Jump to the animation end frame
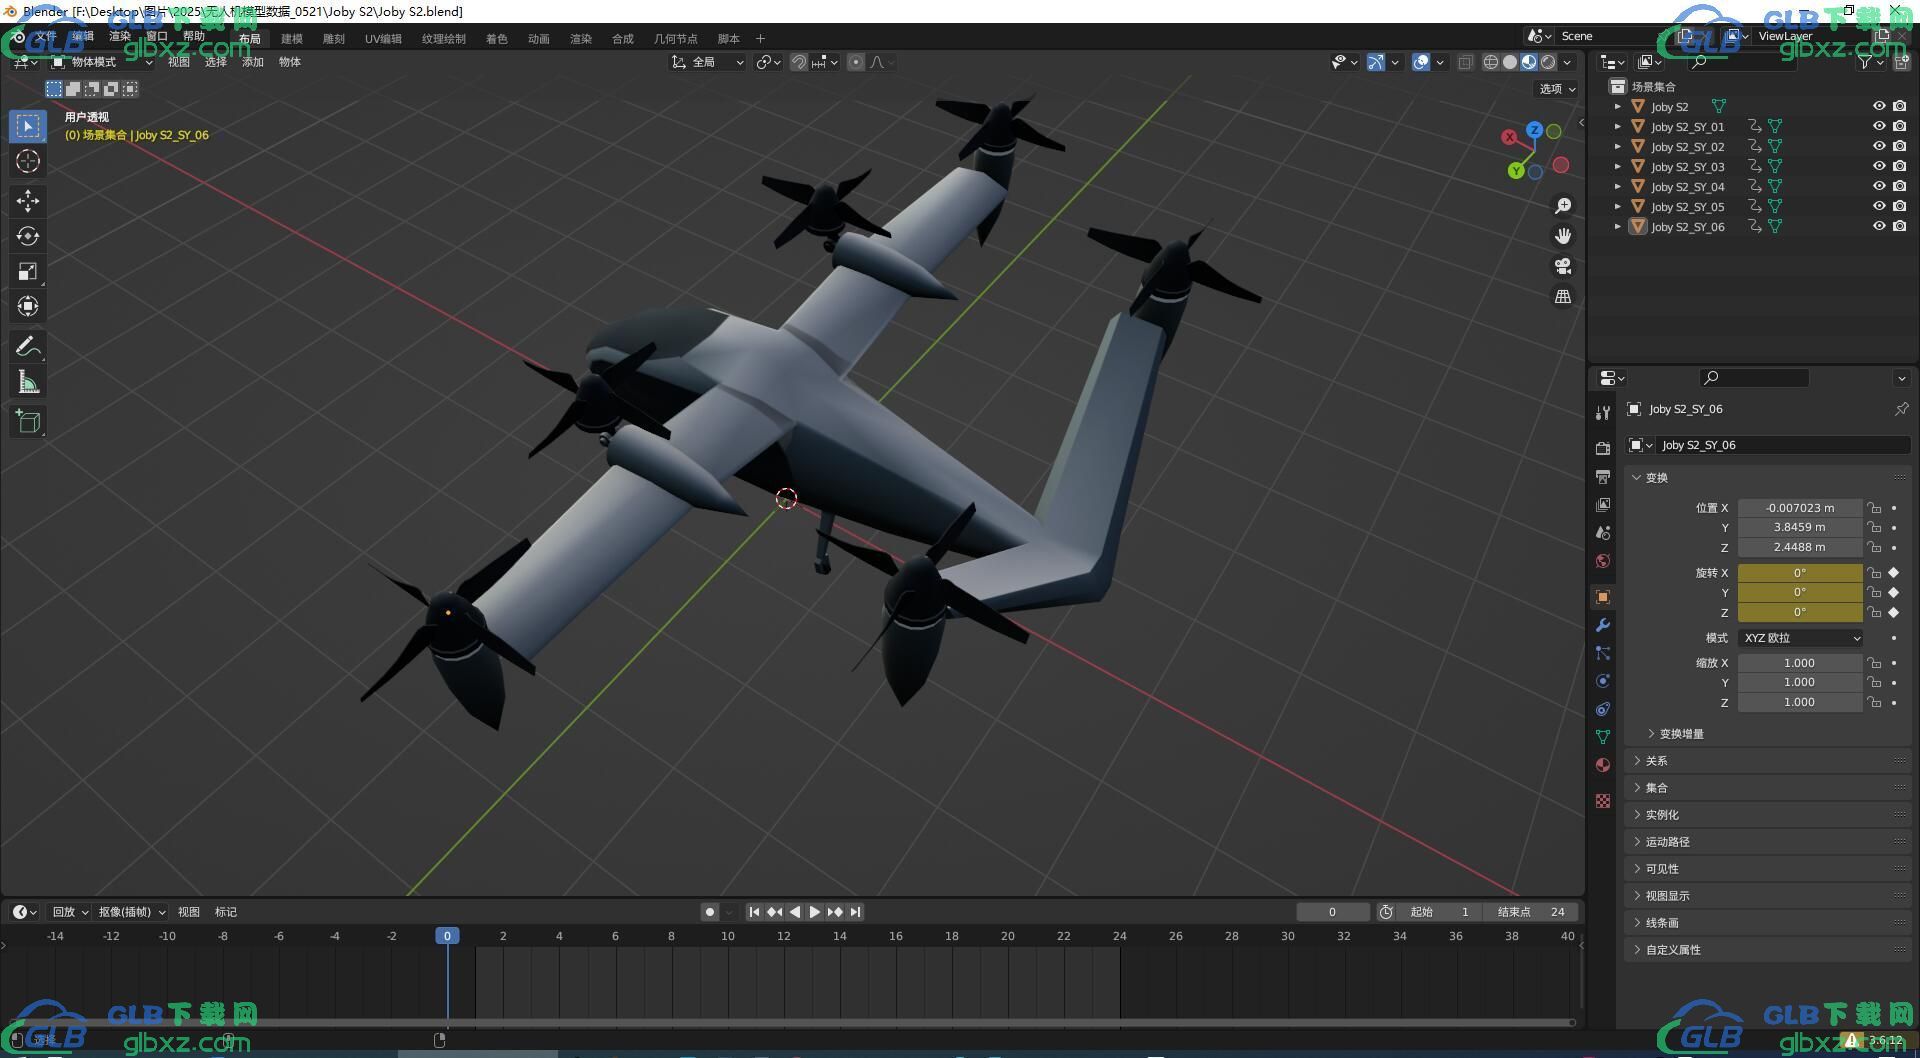Screen dimensions: 1920x1058 click(855, 912)
